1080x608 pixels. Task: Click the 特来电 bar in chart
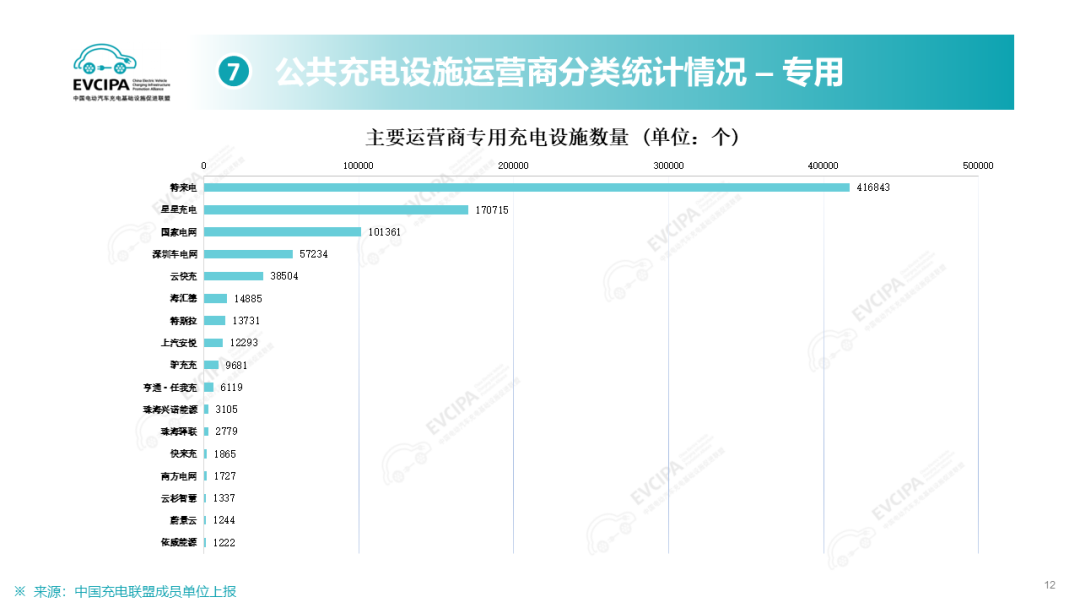click(526, 188)
